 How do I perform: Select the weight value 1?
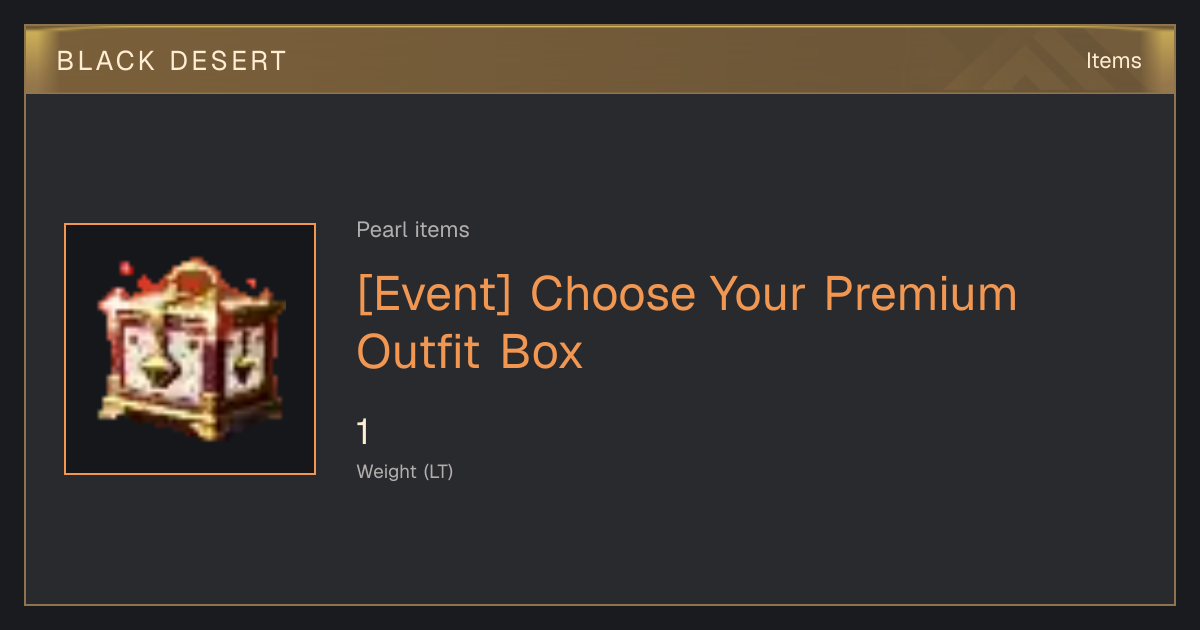(x=363, y=433)
